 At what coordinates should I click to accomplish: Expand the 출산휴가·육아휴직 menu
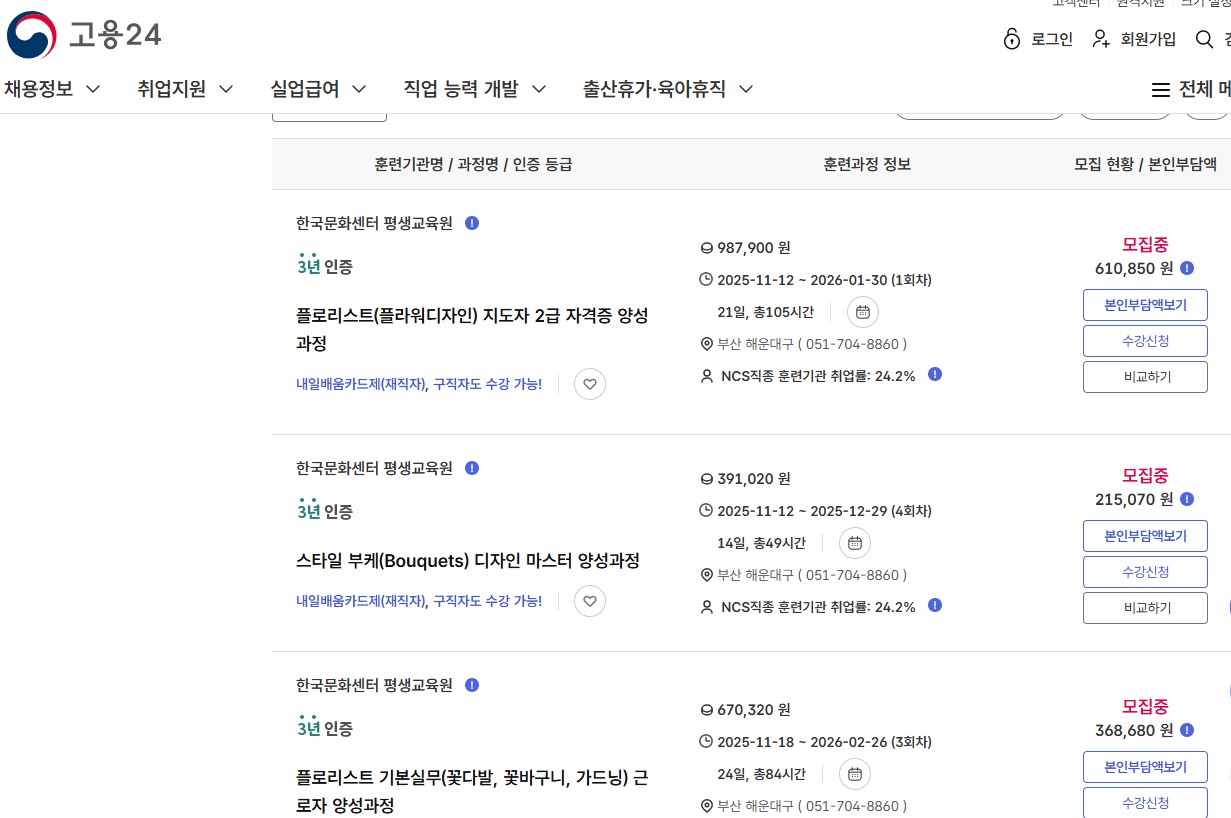coord(668,89)
